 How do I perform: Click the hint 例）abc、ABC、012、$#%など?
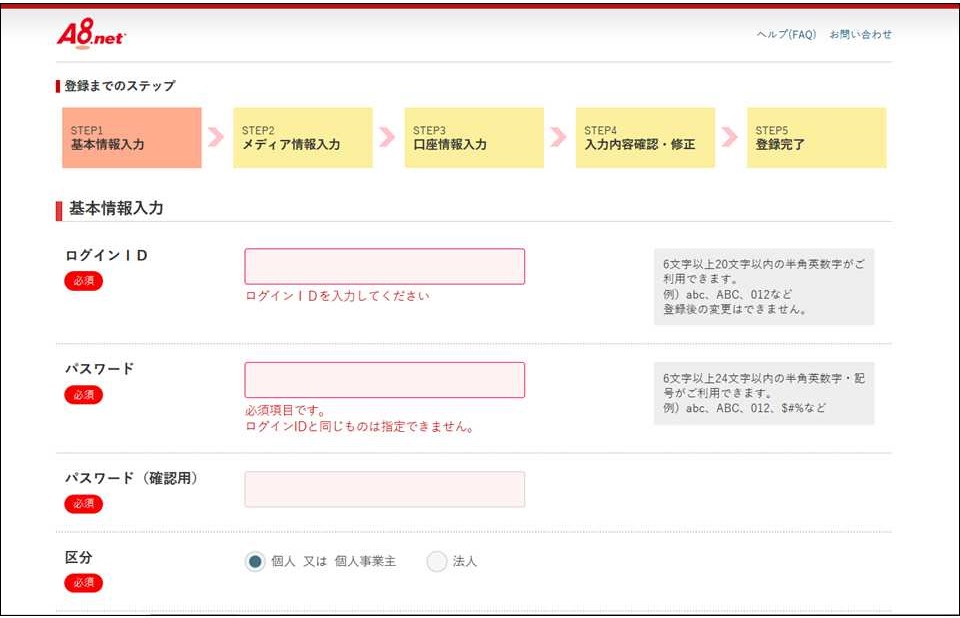(744, 408)
